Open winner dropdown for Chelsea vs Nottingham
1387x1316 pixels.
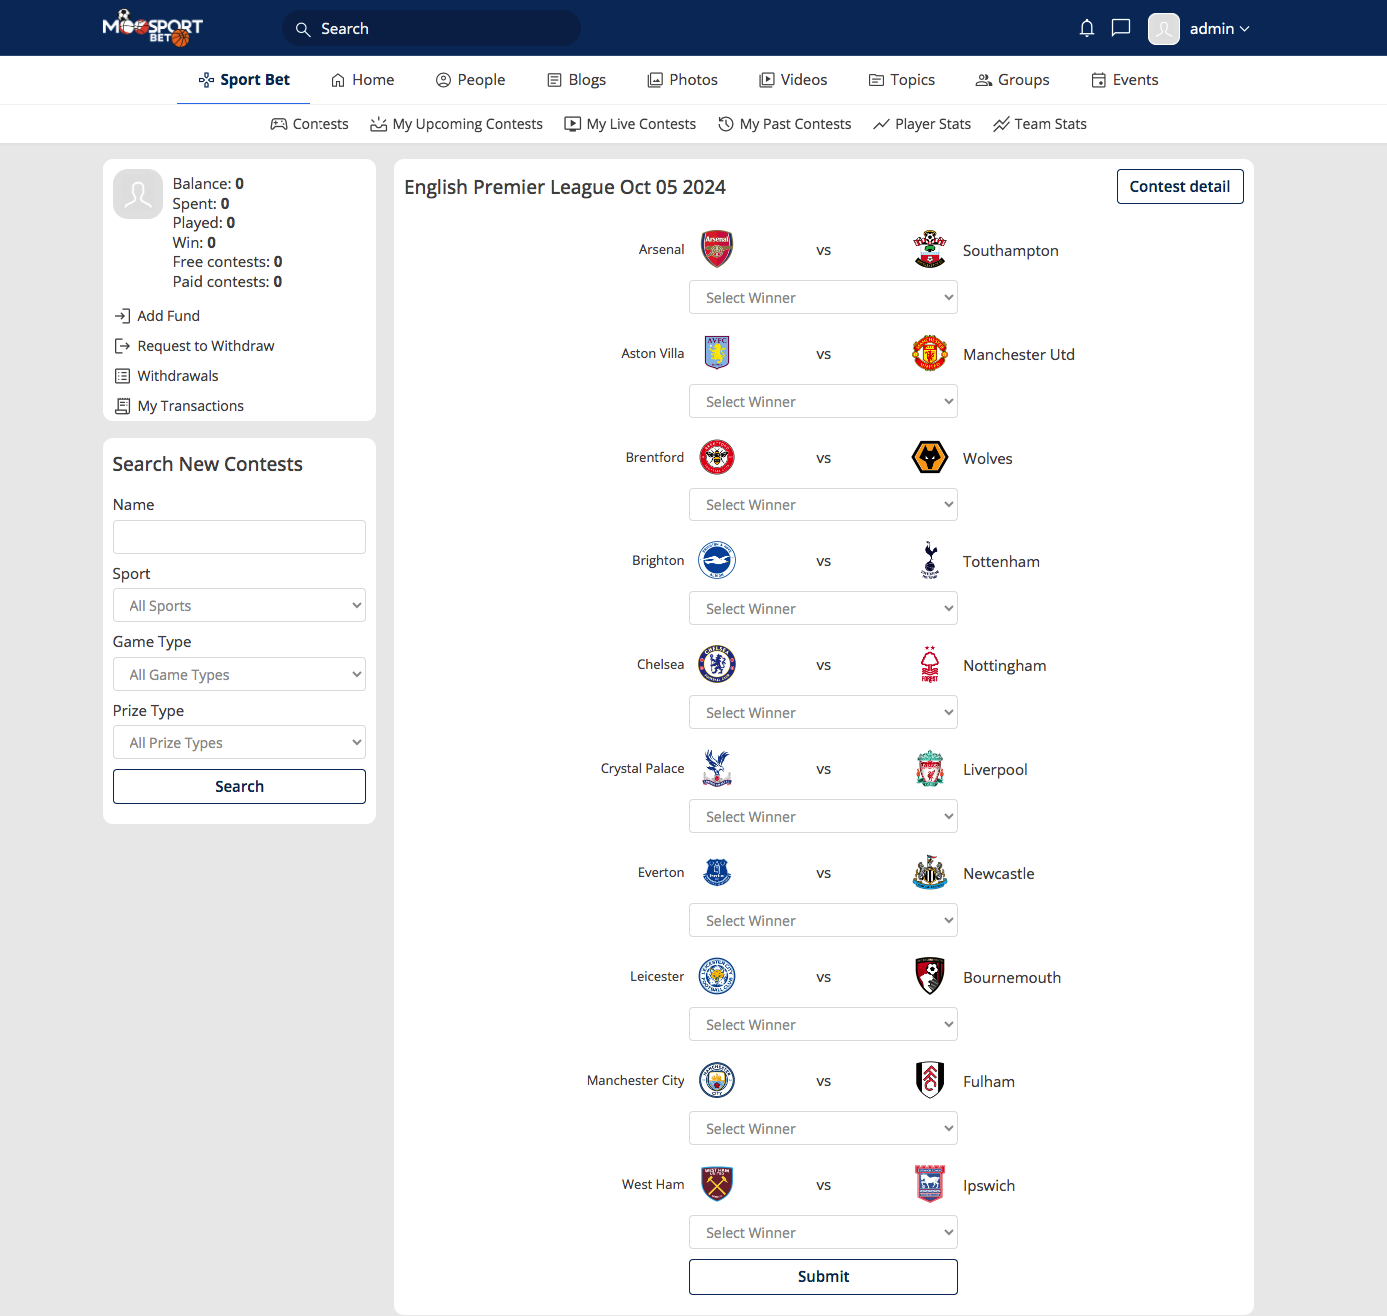click(x=823, y=712)
